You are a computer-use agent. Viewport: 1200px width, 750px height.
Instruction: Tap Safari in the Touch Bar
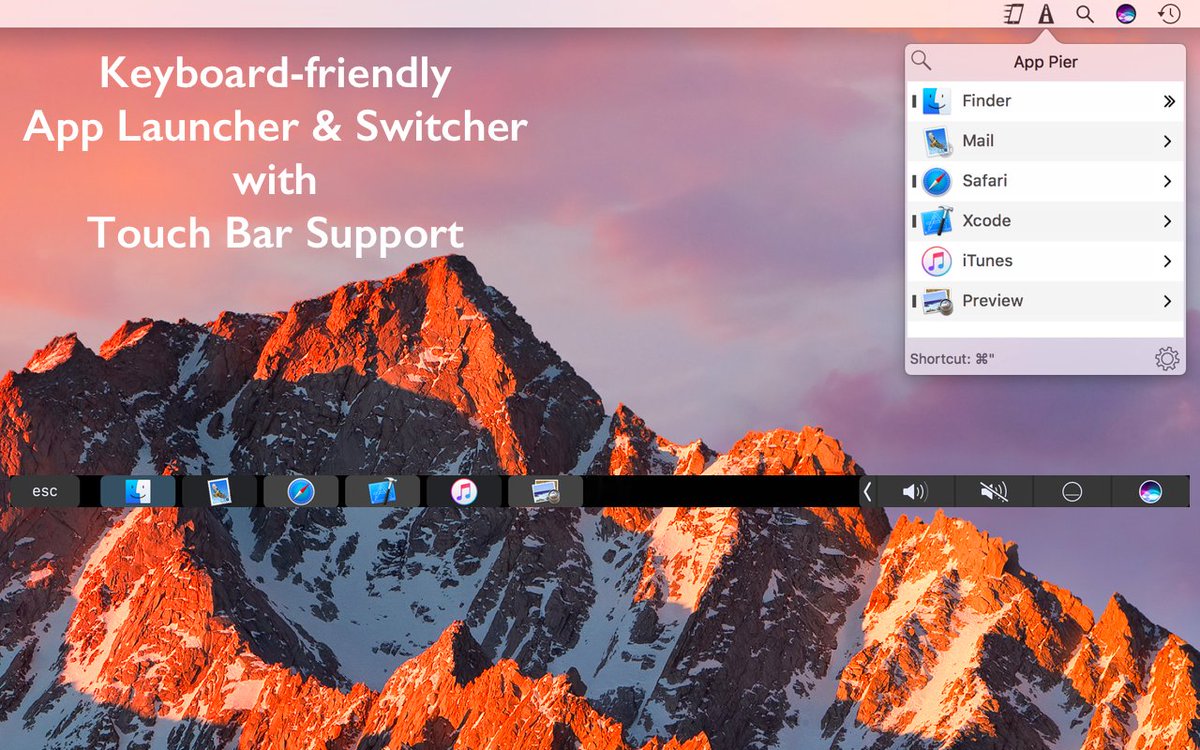[x=301, y=491]
